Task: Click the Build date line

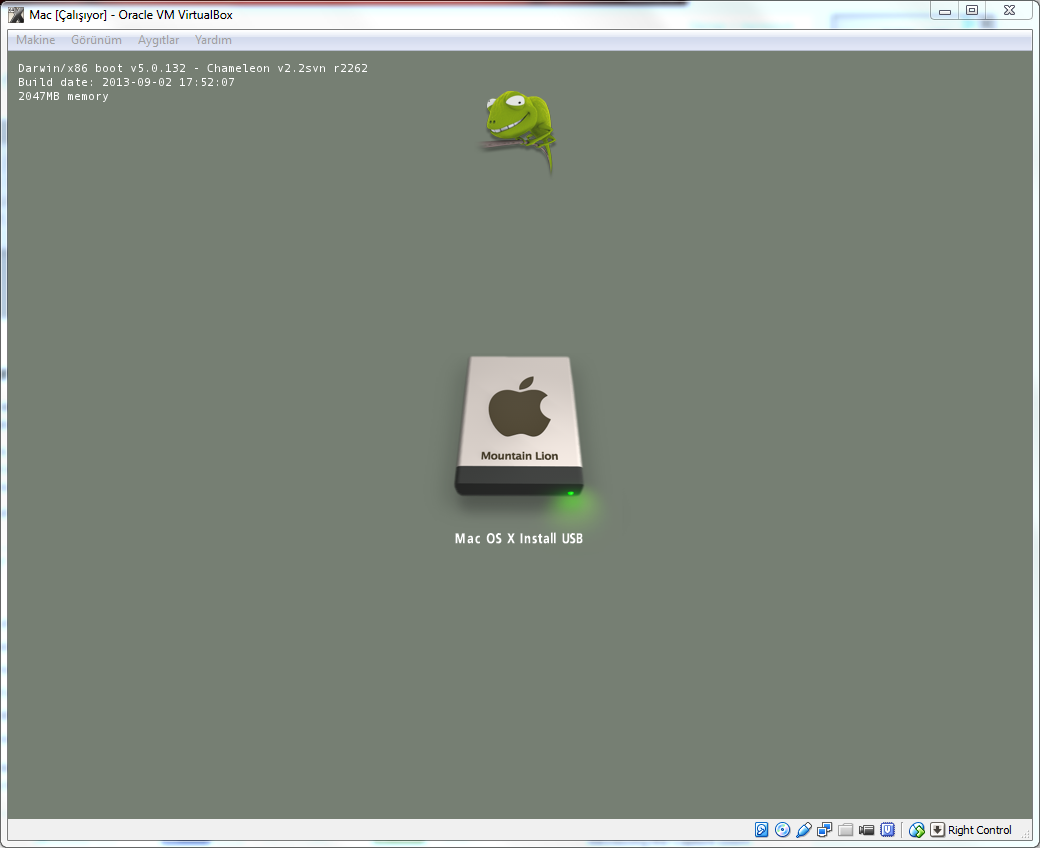Action: pyautogui.click(x=126, y=82)
